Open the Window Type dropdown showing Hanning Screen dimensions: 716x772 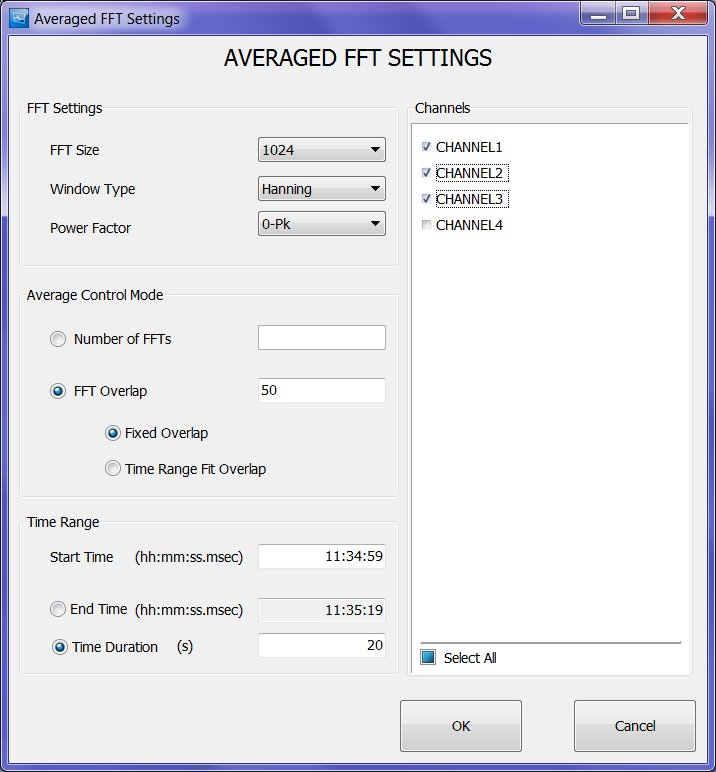(x=322, y=189)
